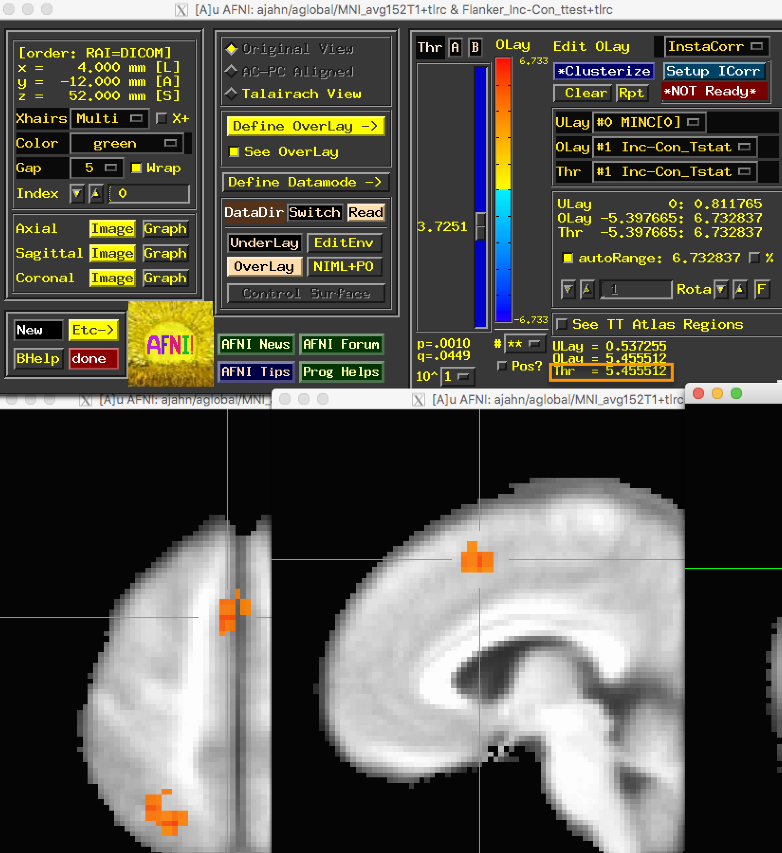
Task: Open the Xhairs Multi dropdown
Action: (109, 119)
